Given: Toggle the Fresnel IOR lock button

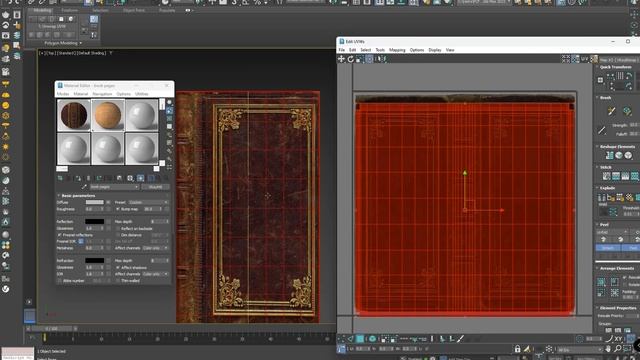Looking at the screenshot, I should coord(81,242).
